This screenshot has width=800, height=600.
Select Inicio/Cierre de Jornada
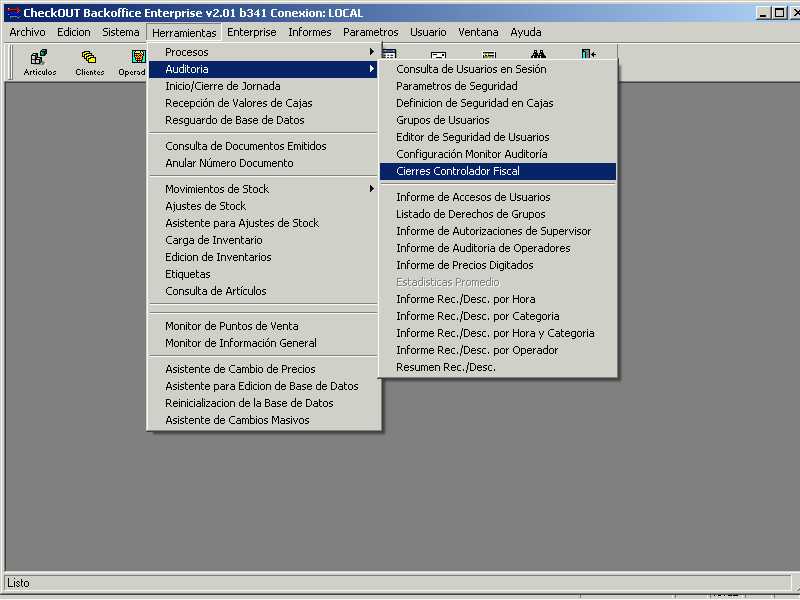pos(263,86)
